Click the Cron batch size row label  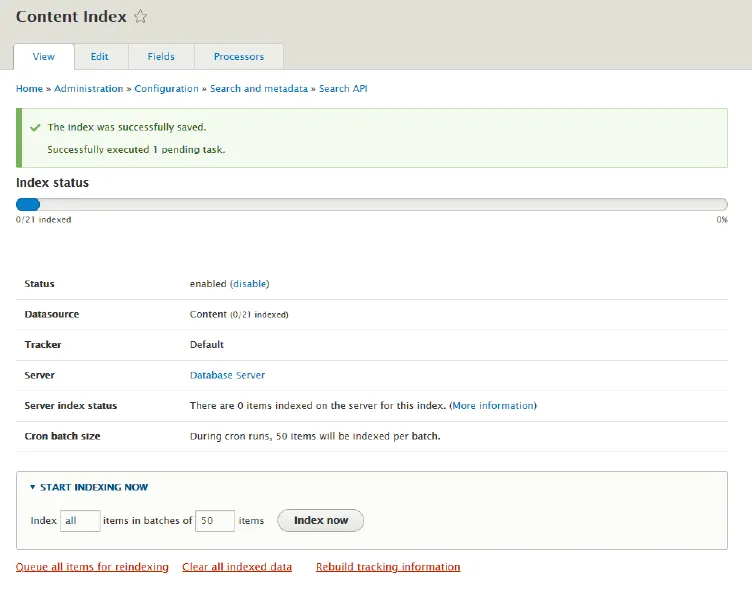point(62,436)
